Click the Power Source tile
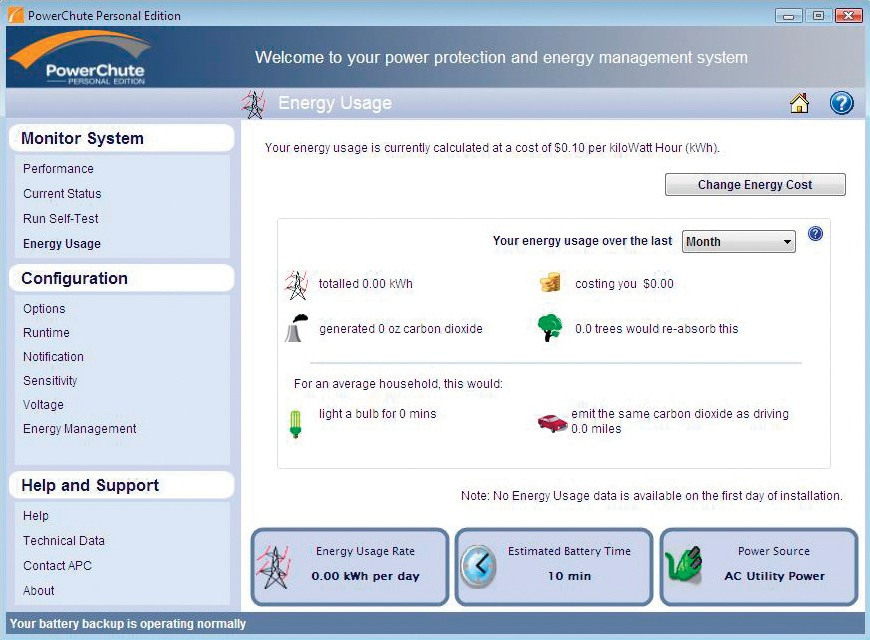The image size is (870, 640). pos(758,566)
